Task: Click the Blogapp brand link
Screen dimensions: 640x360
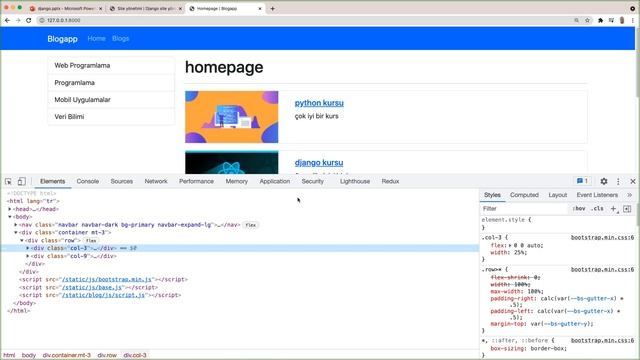Action: point(62,39)
